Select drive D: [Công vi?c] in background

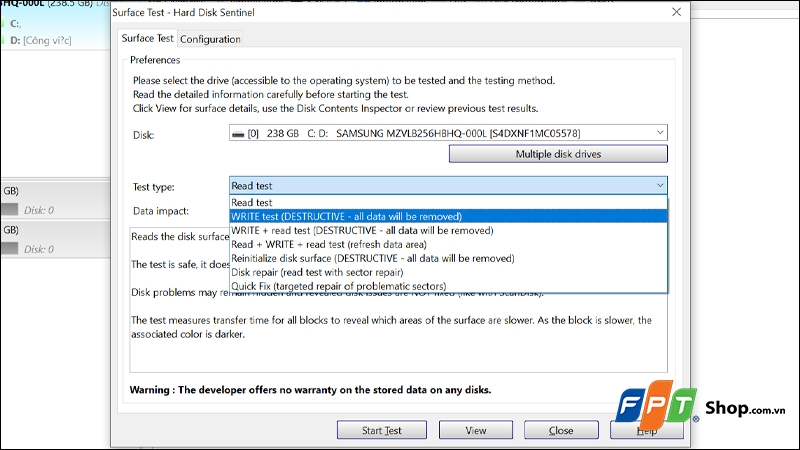pyautogui.click(x=41, y=40)
